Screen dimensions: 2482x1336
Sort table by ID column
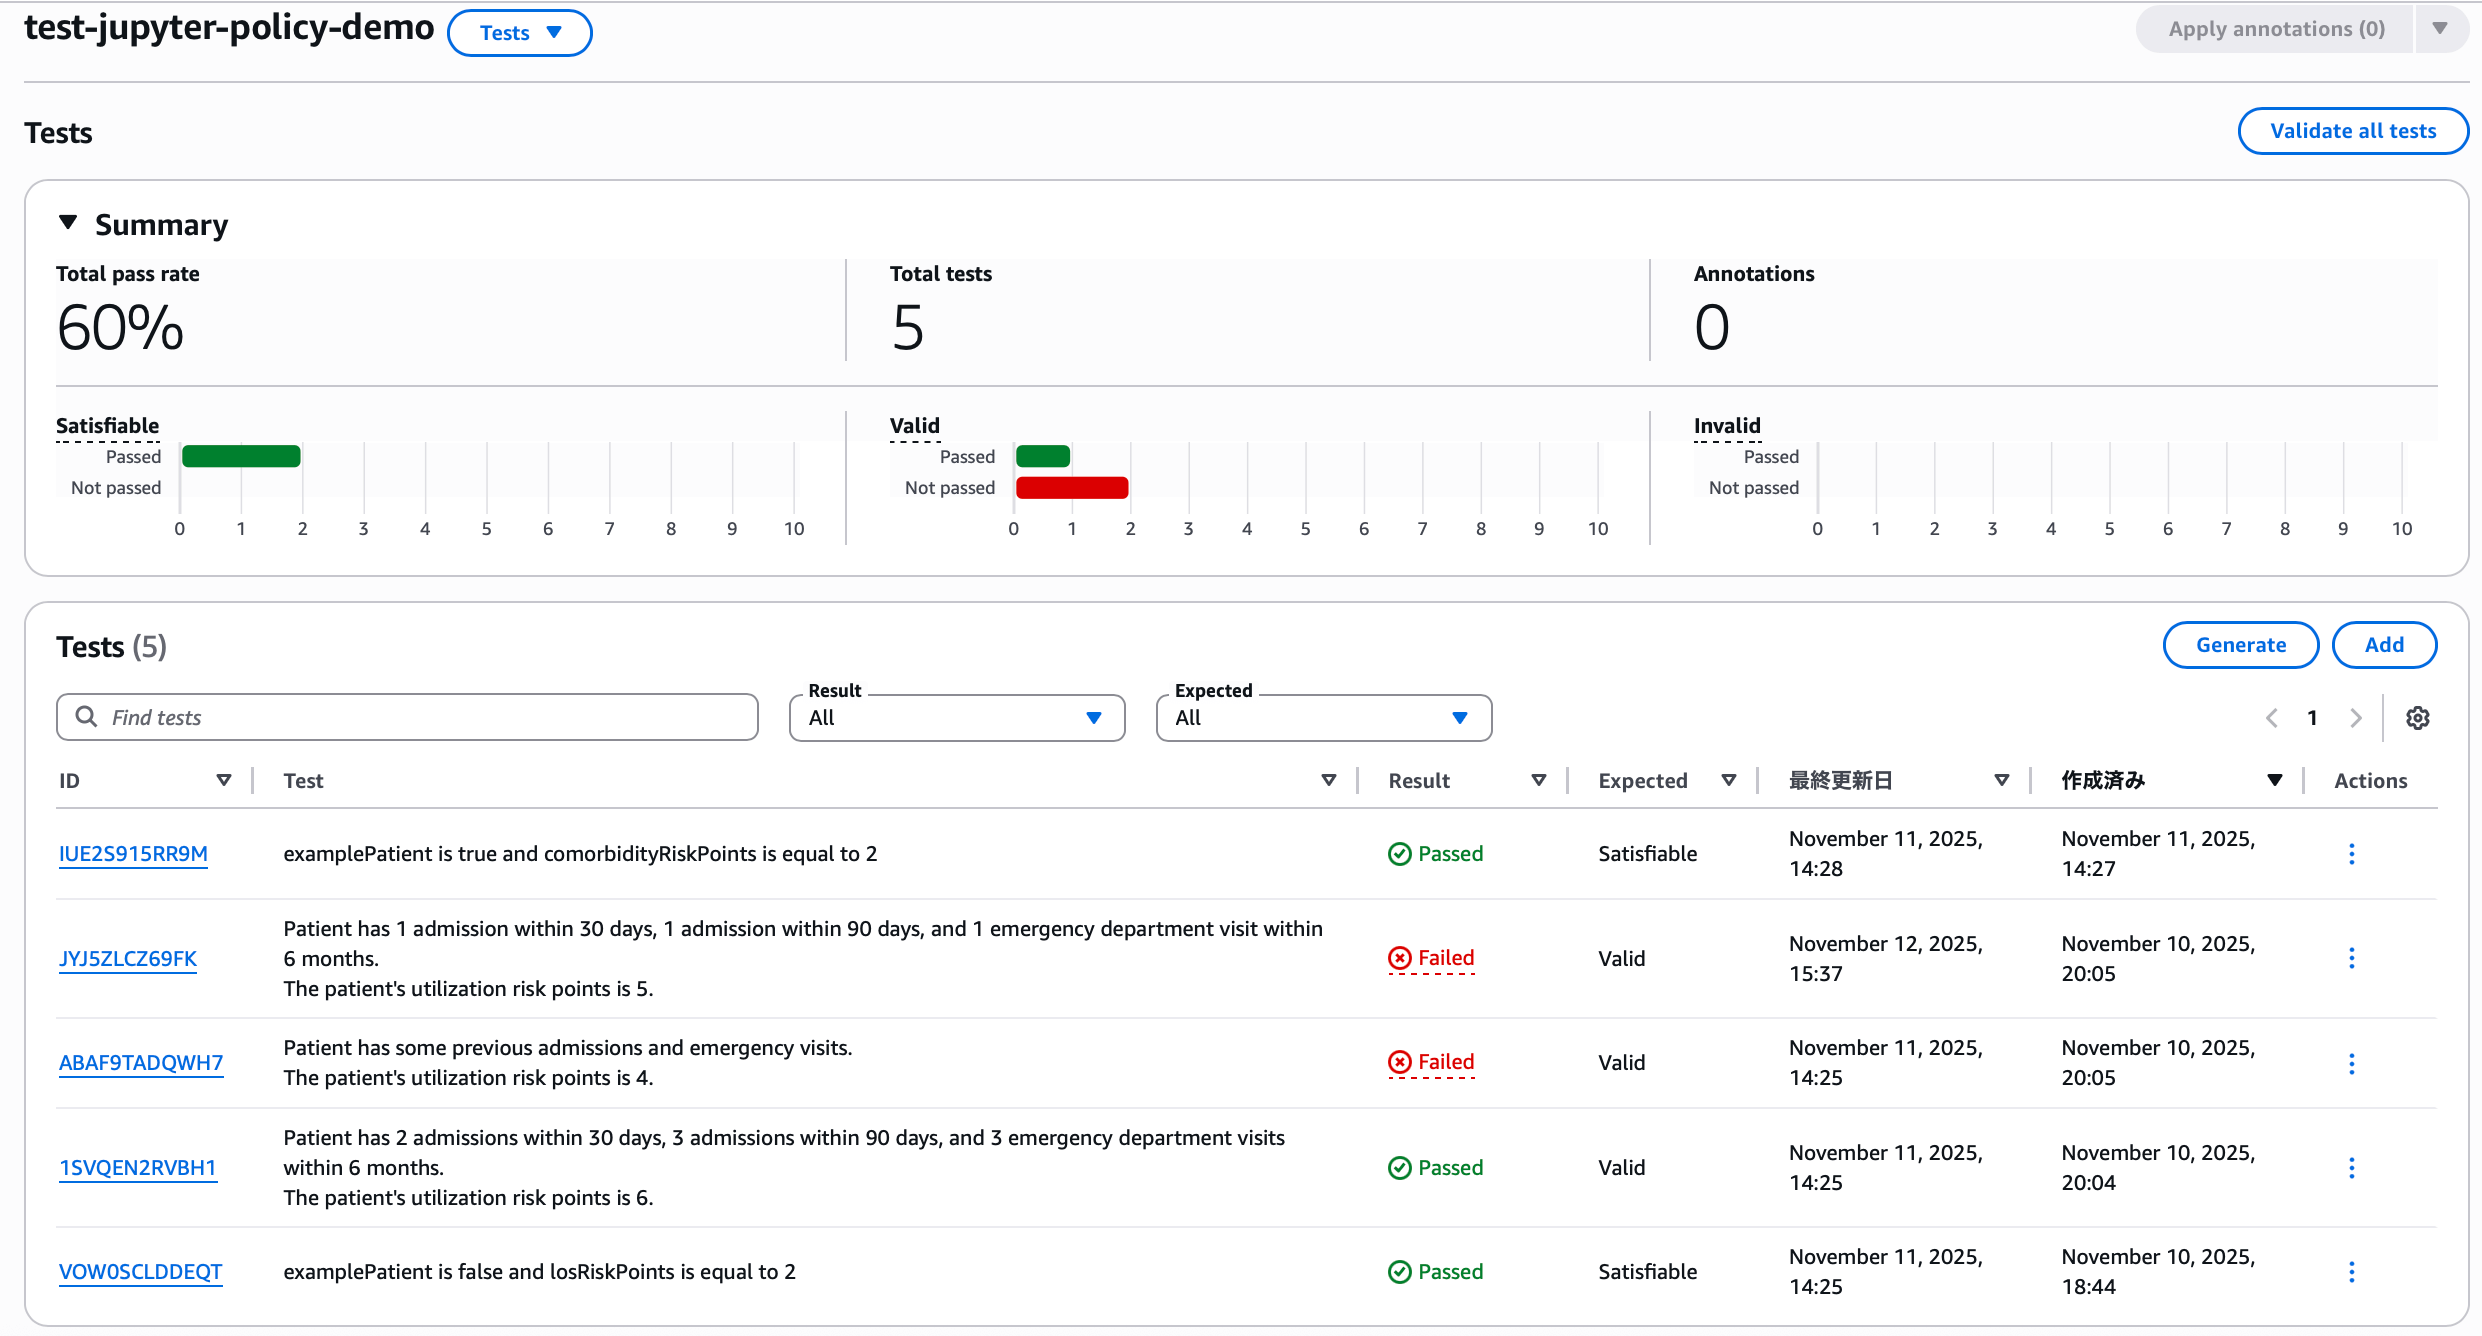tap(223, 780)
